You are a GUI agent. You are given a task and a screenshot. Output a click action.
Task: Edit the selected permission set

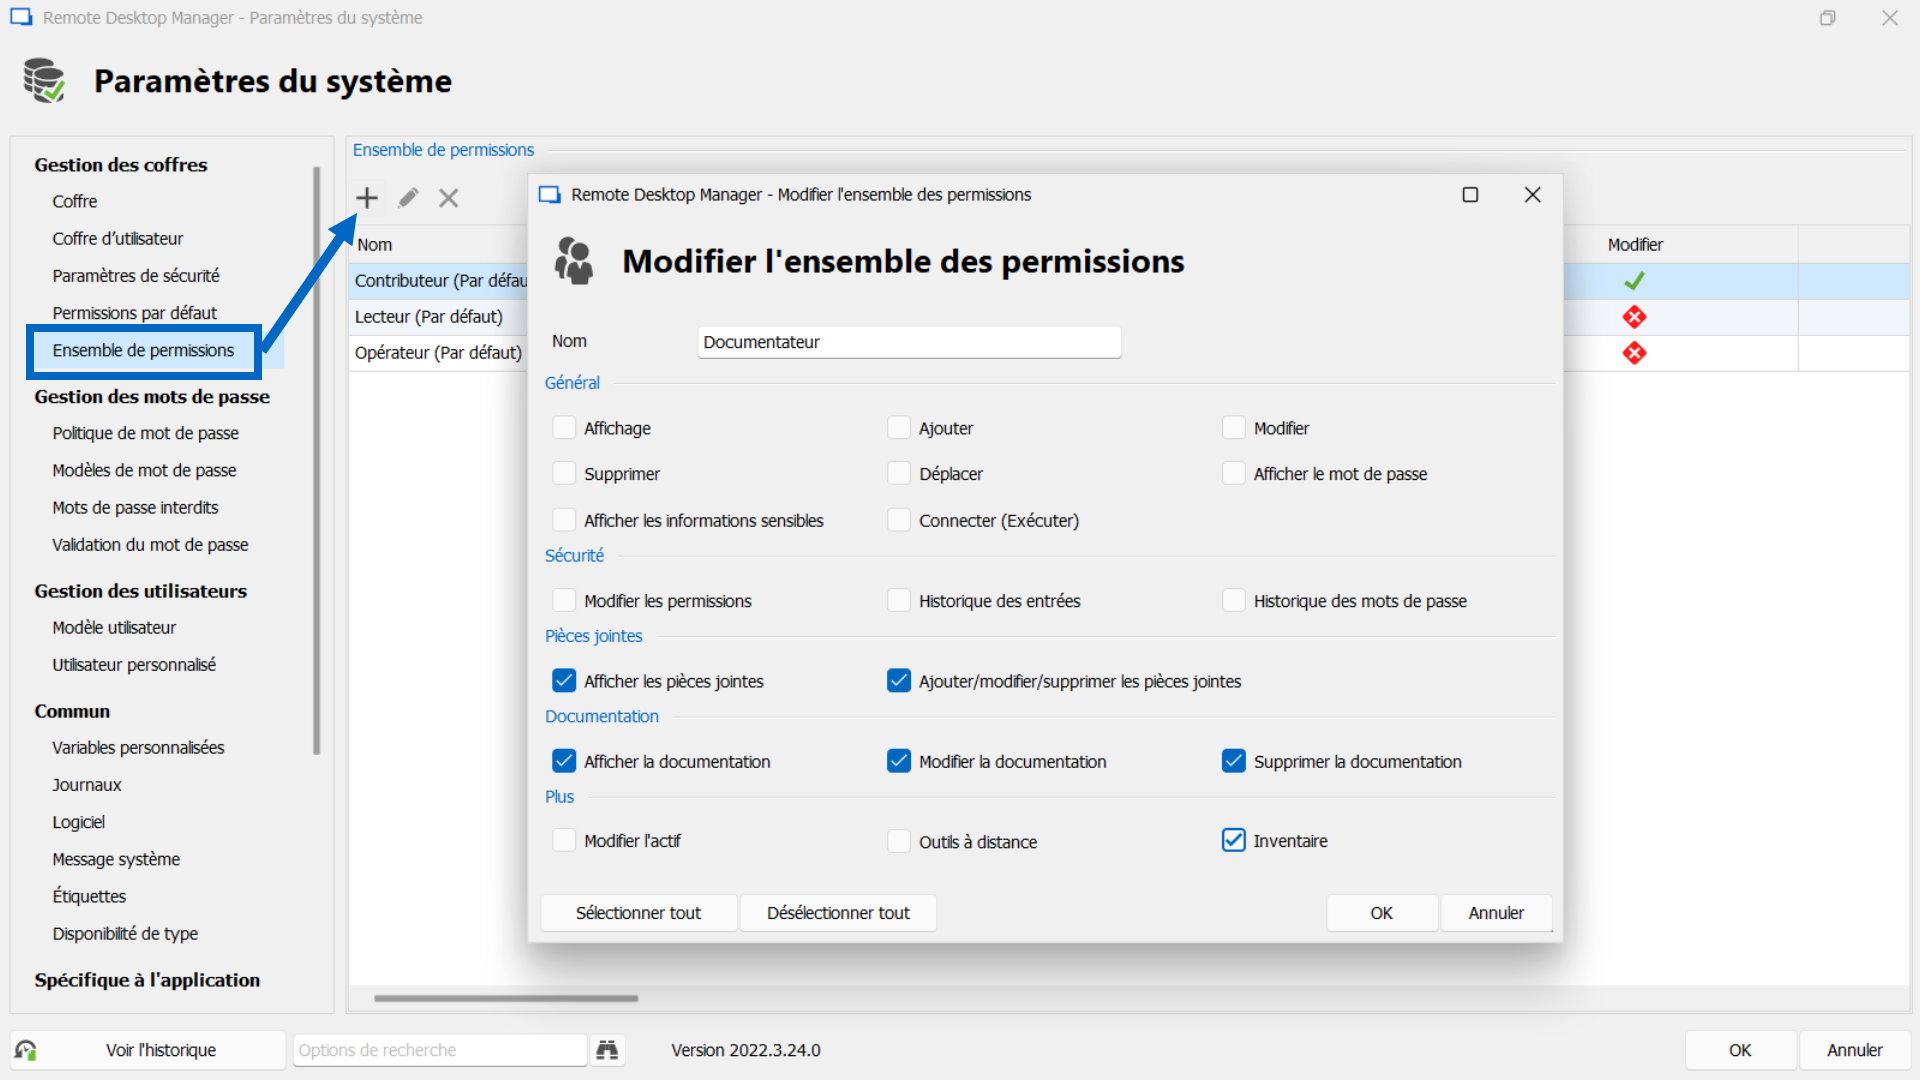(x=407, y=197)
